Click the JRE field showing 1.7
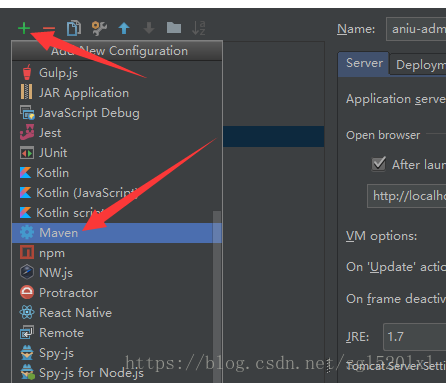The image size is (446, 383). click(415, 337)
